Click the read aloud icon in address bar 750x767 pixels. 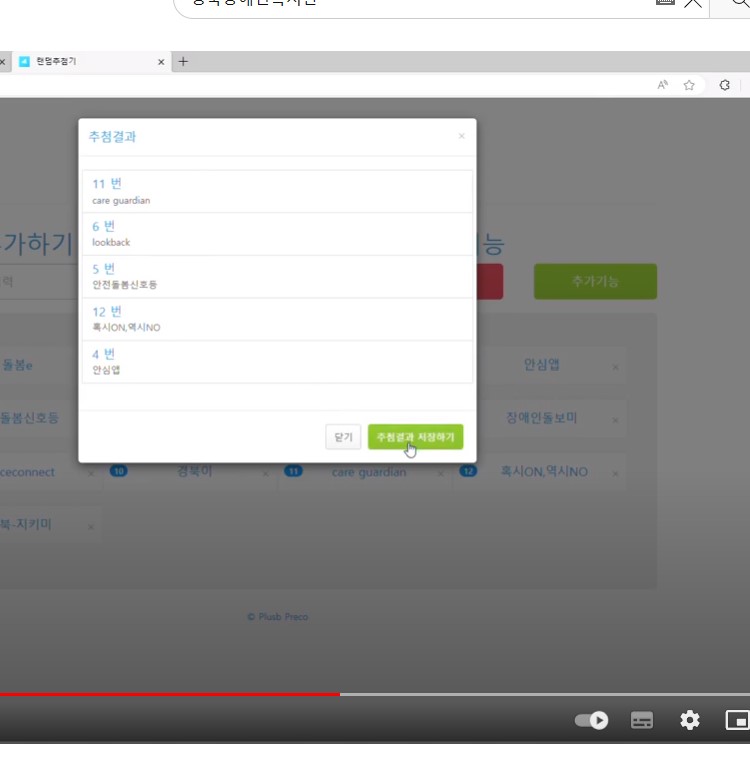(662, 85)
